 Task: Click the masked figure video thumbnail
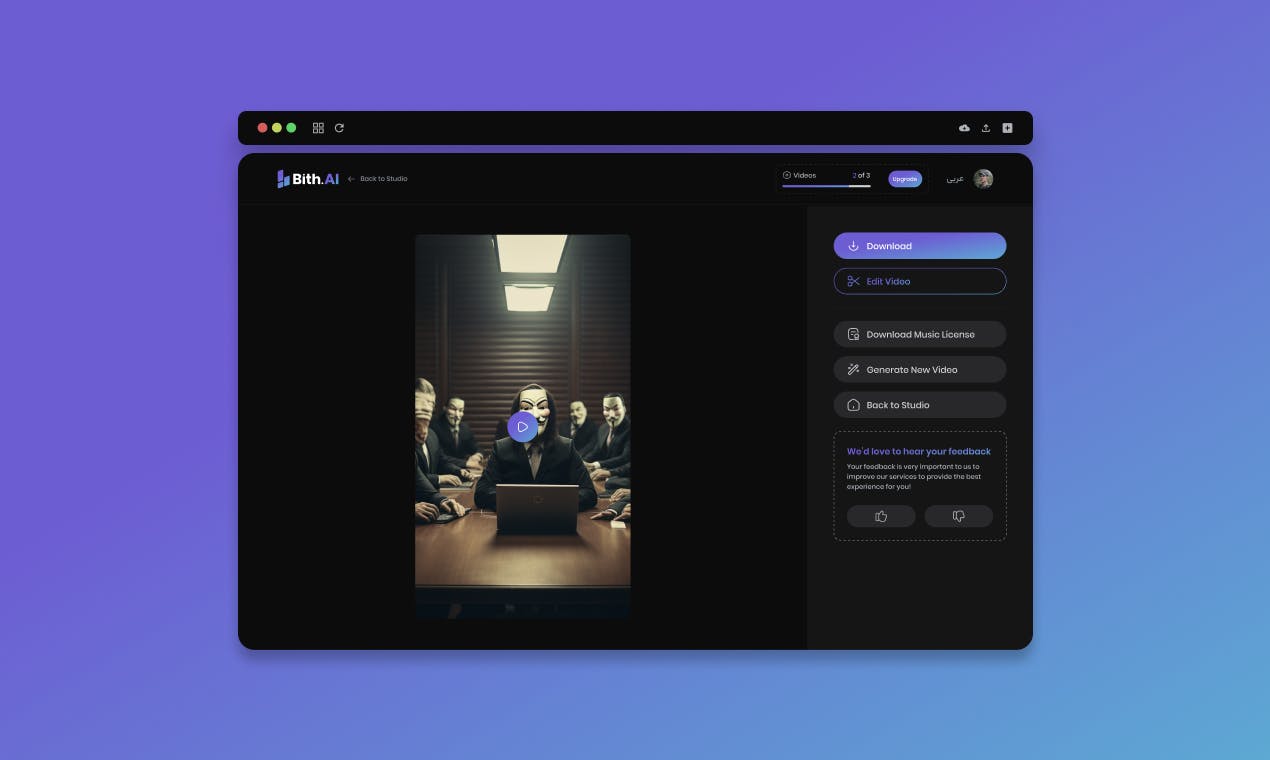[x=523, y=426]
